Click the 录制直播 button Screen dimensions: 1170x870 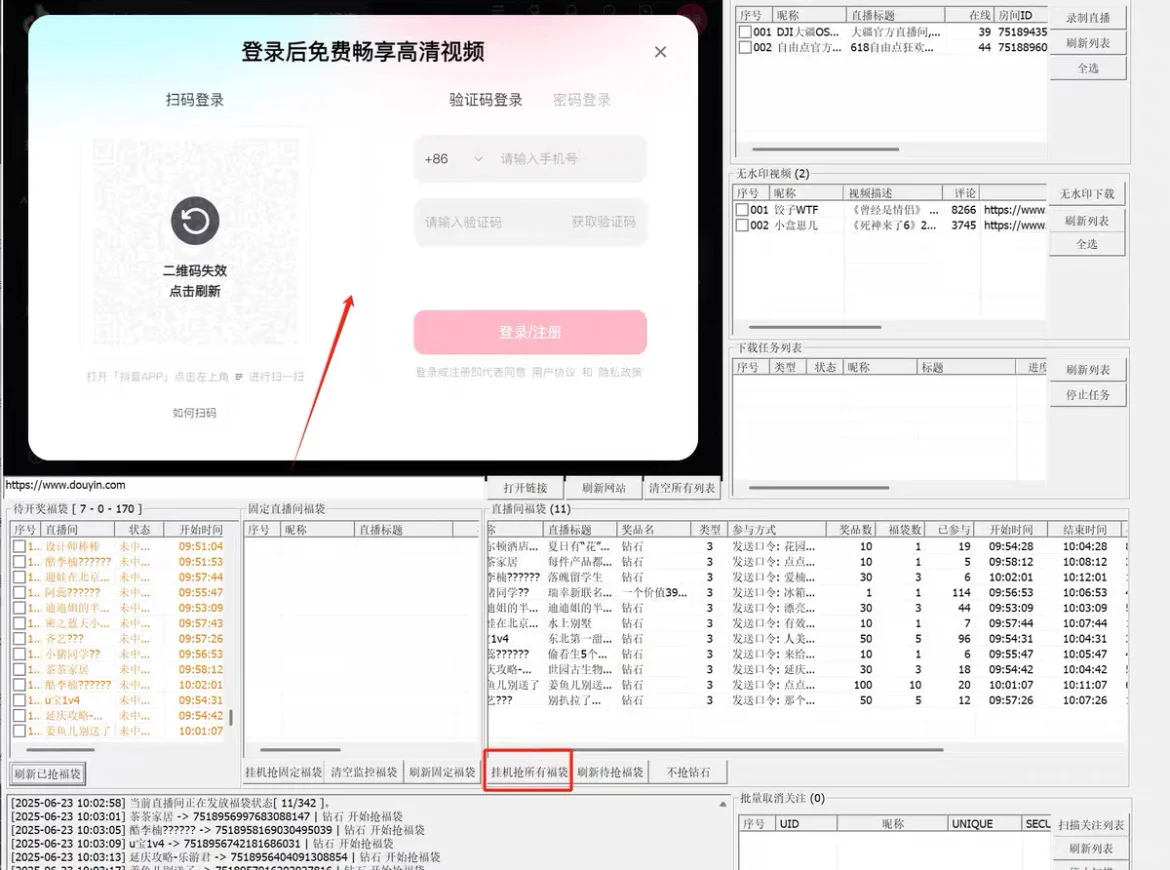point(1086,17)
